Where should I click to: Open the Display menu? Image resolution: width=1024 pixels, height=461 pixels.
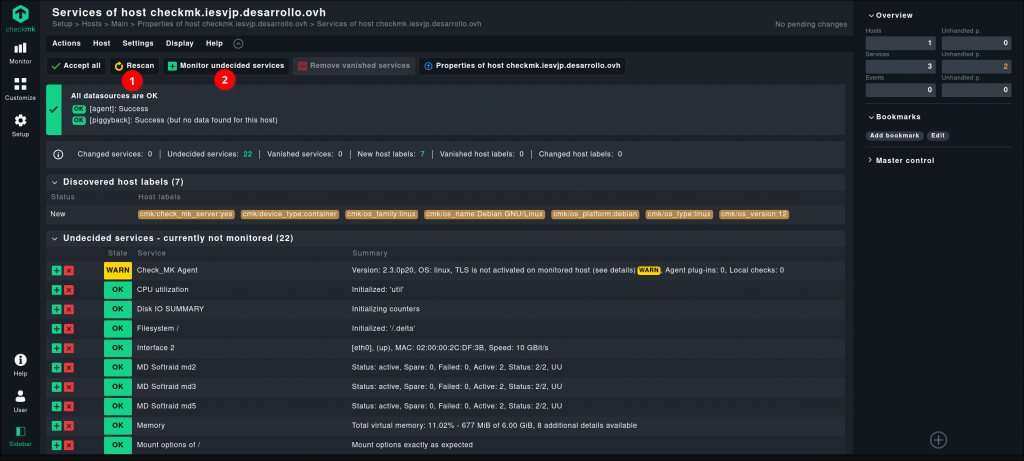coord(180,44)
